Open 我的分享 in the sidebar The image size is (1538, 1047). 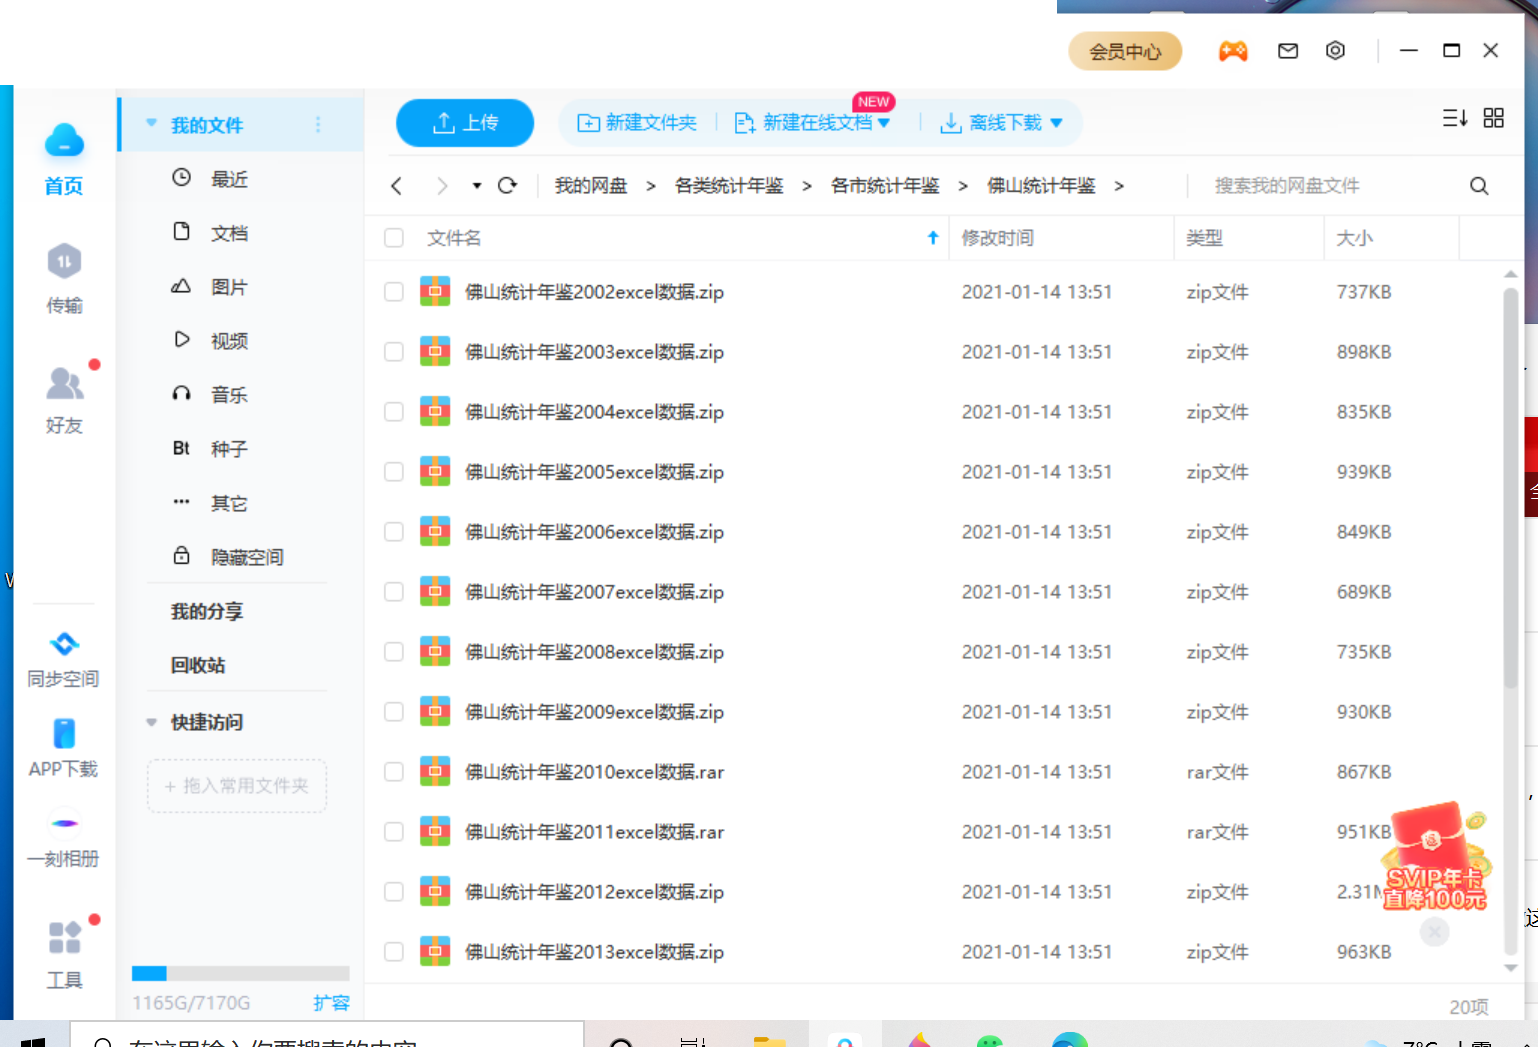[207, 611]
